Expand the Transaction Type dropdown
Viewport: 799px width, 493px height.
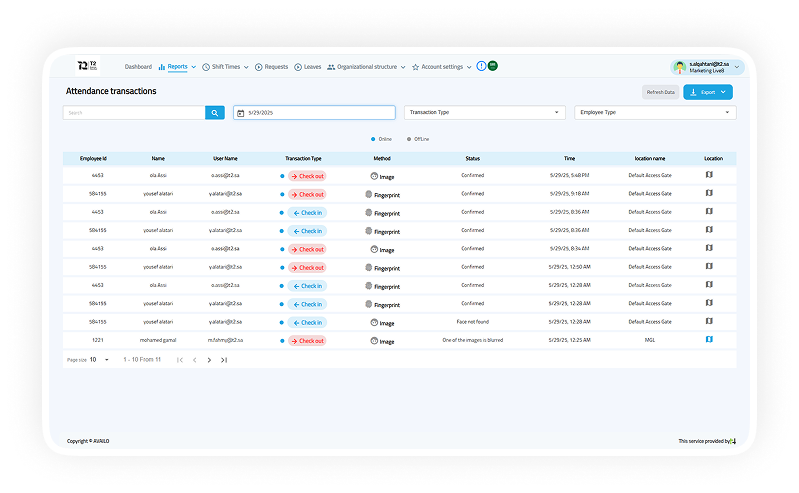(485, 113)
